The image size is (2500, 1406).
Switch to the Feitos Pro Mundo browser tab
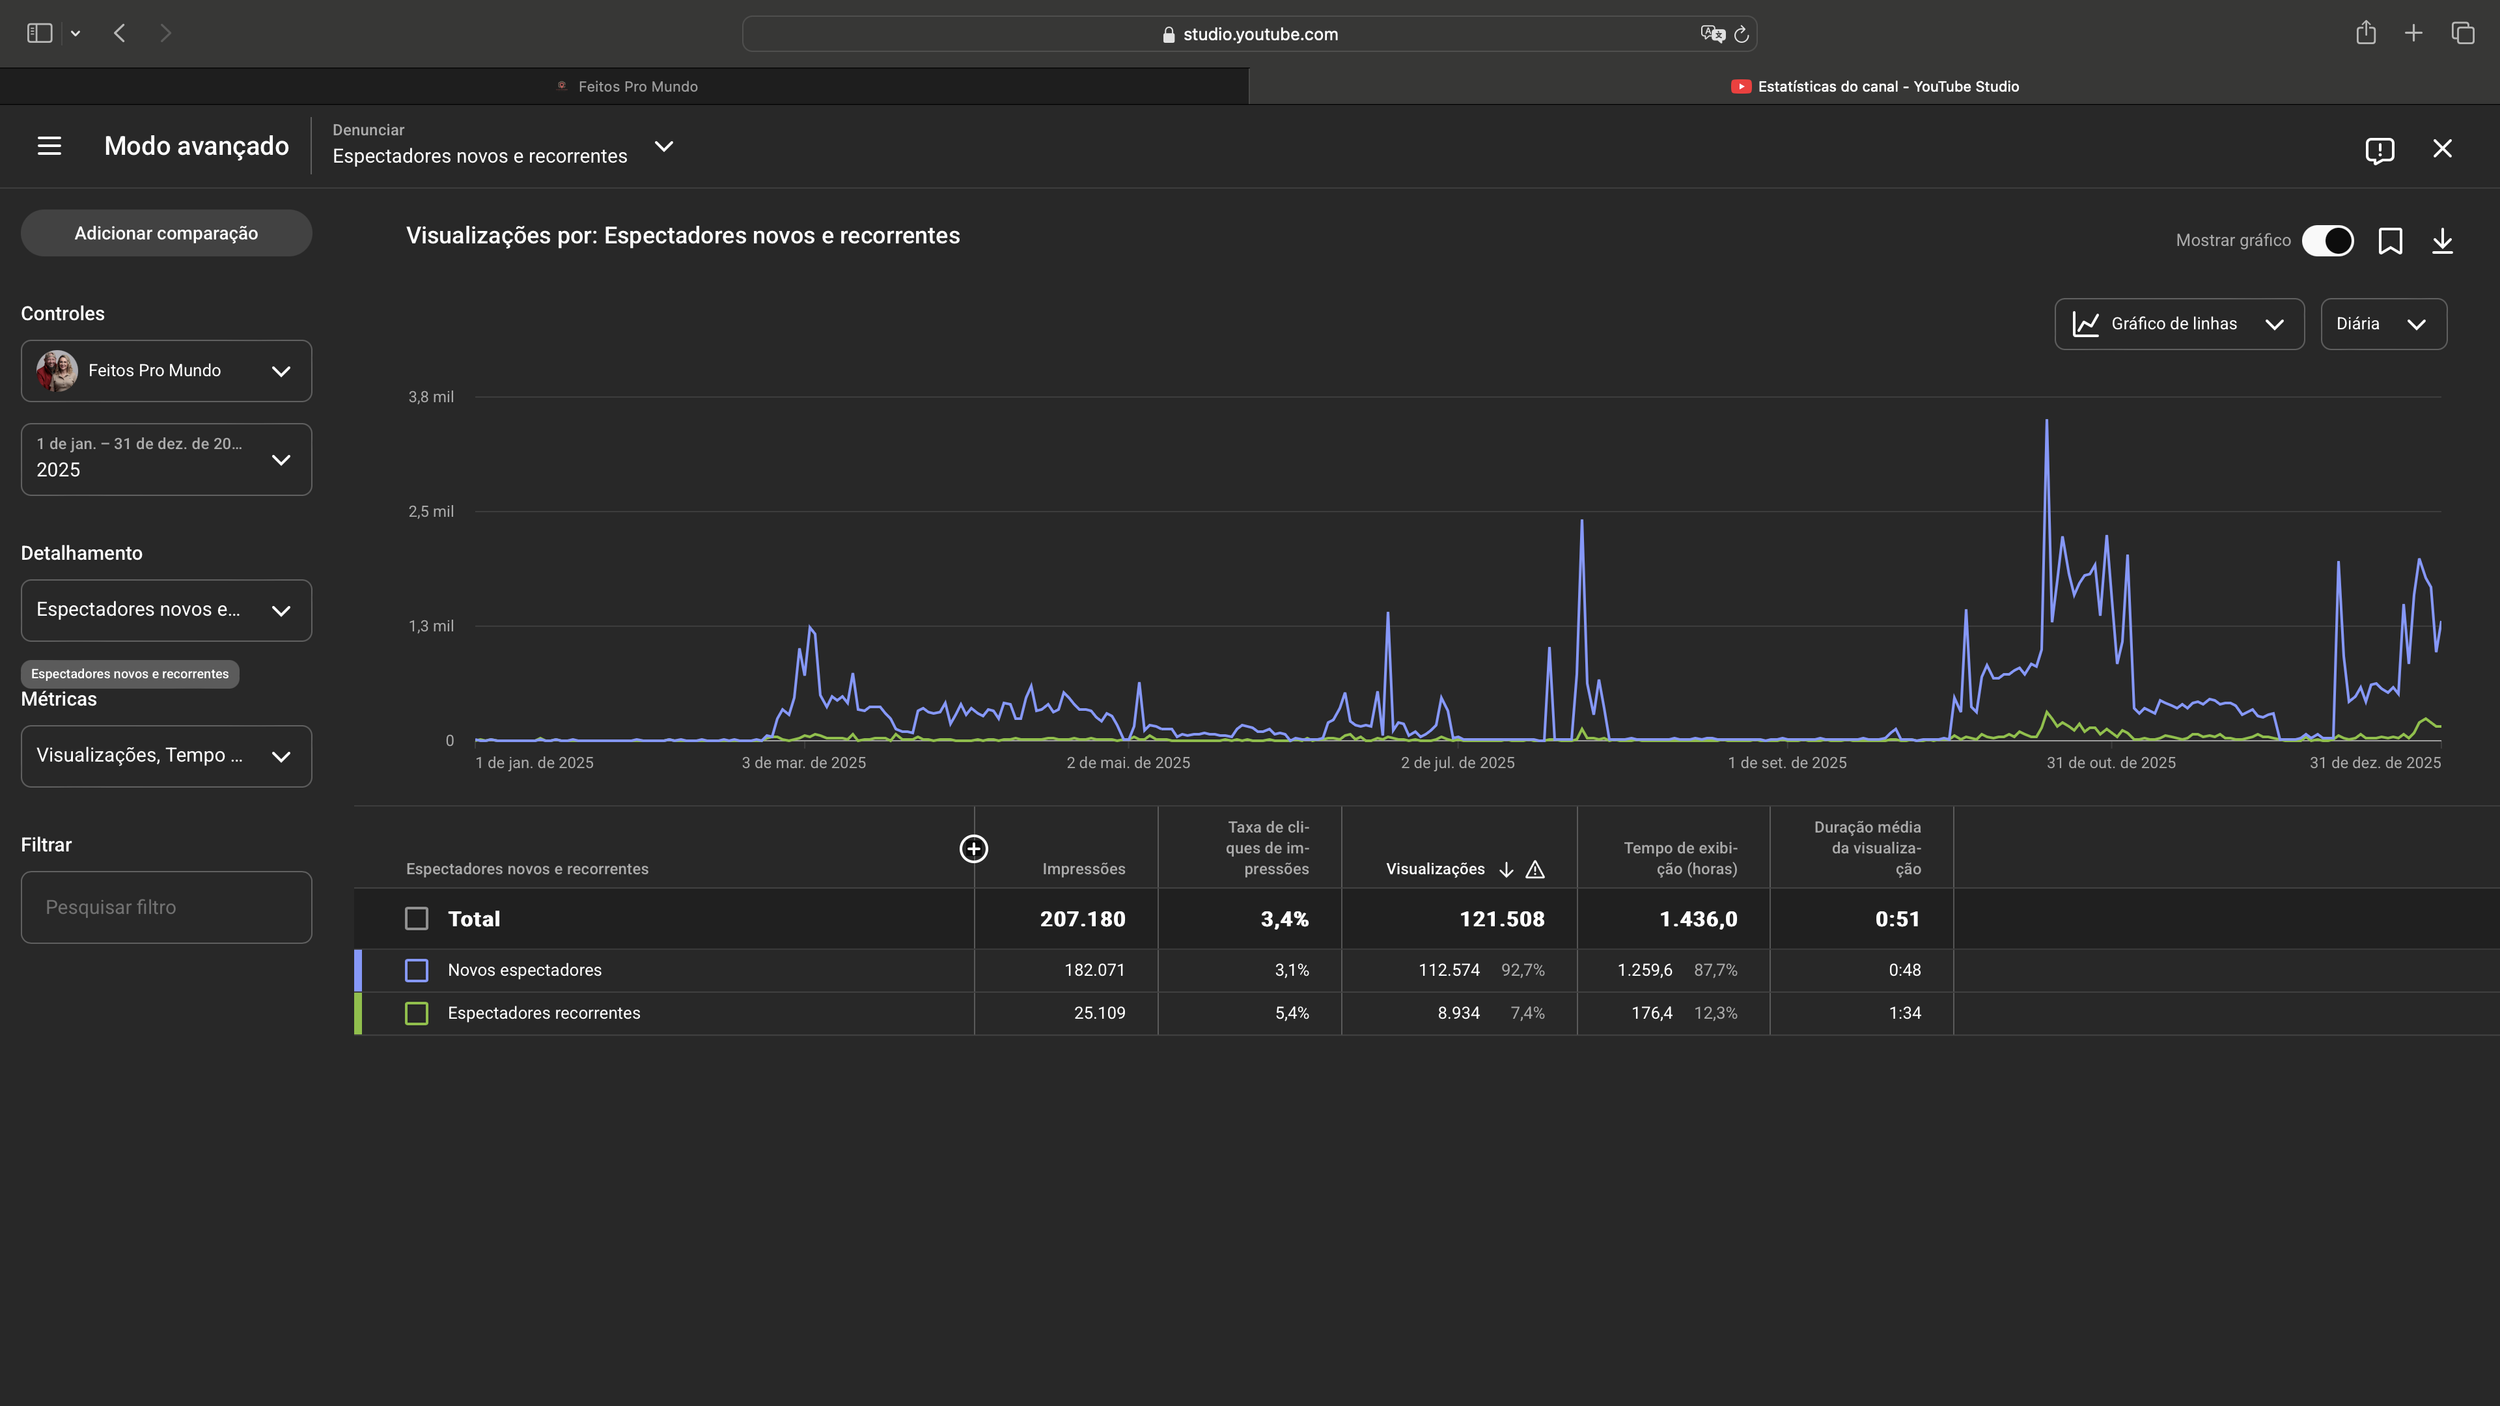point(625,87)
